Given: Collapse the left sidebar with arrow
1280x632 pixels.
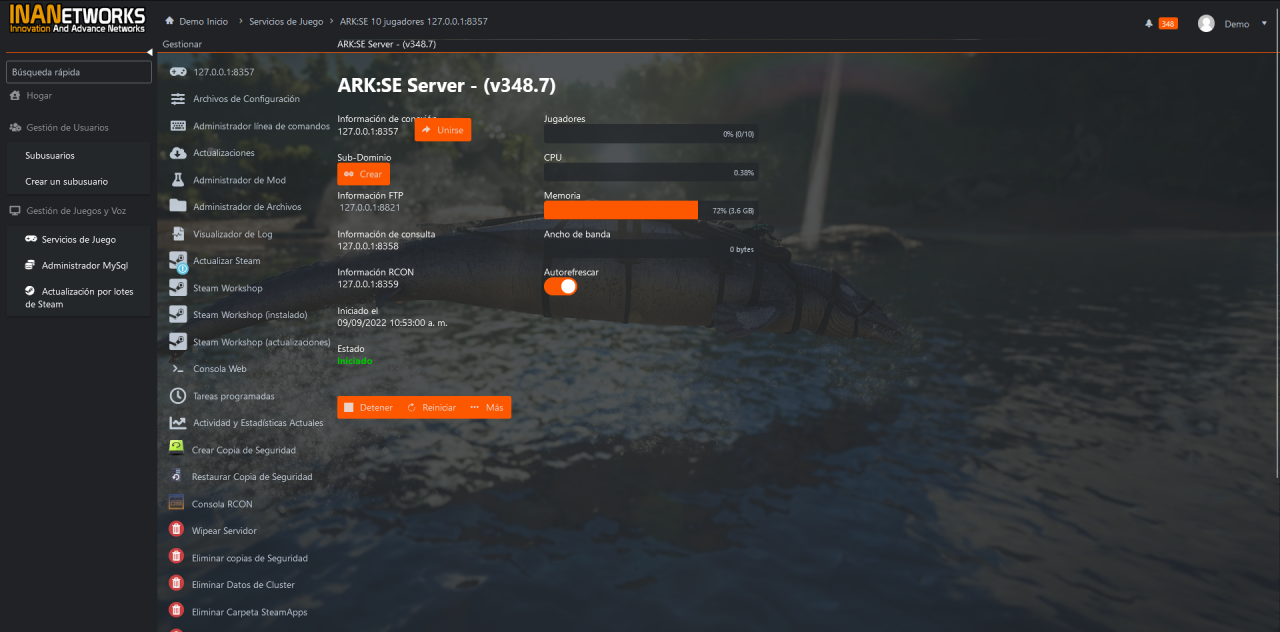Looking at the screenshot, I should click(x=149, y=51).
